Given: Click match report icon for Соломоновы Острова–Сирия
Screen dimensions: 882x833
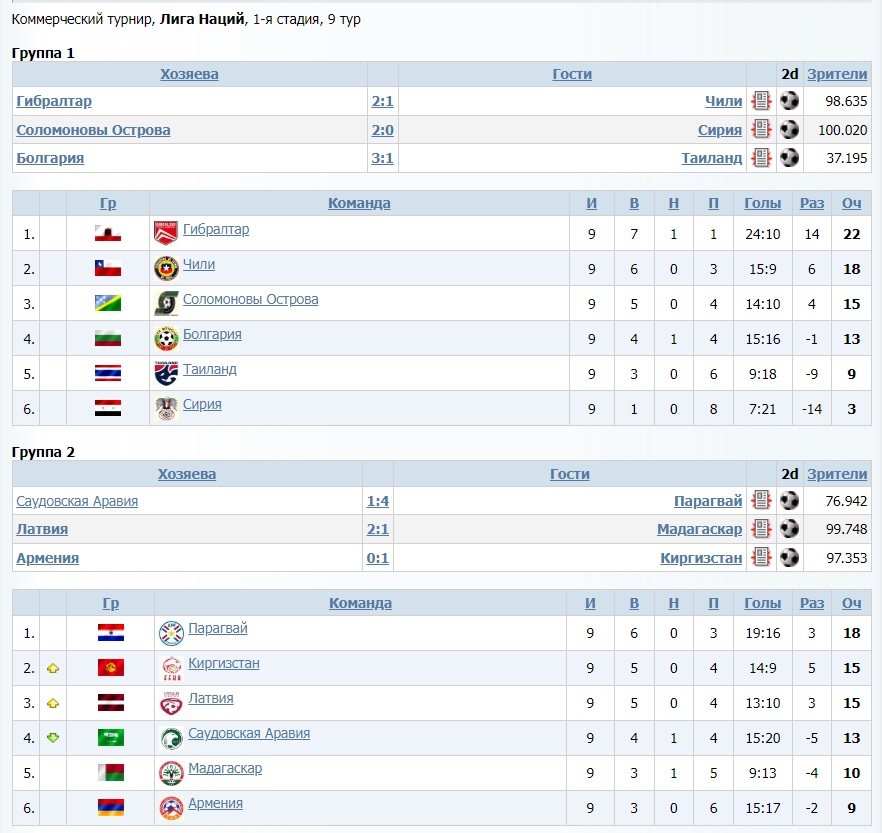Looking at the screenshot, I should (x=762, y=130).
